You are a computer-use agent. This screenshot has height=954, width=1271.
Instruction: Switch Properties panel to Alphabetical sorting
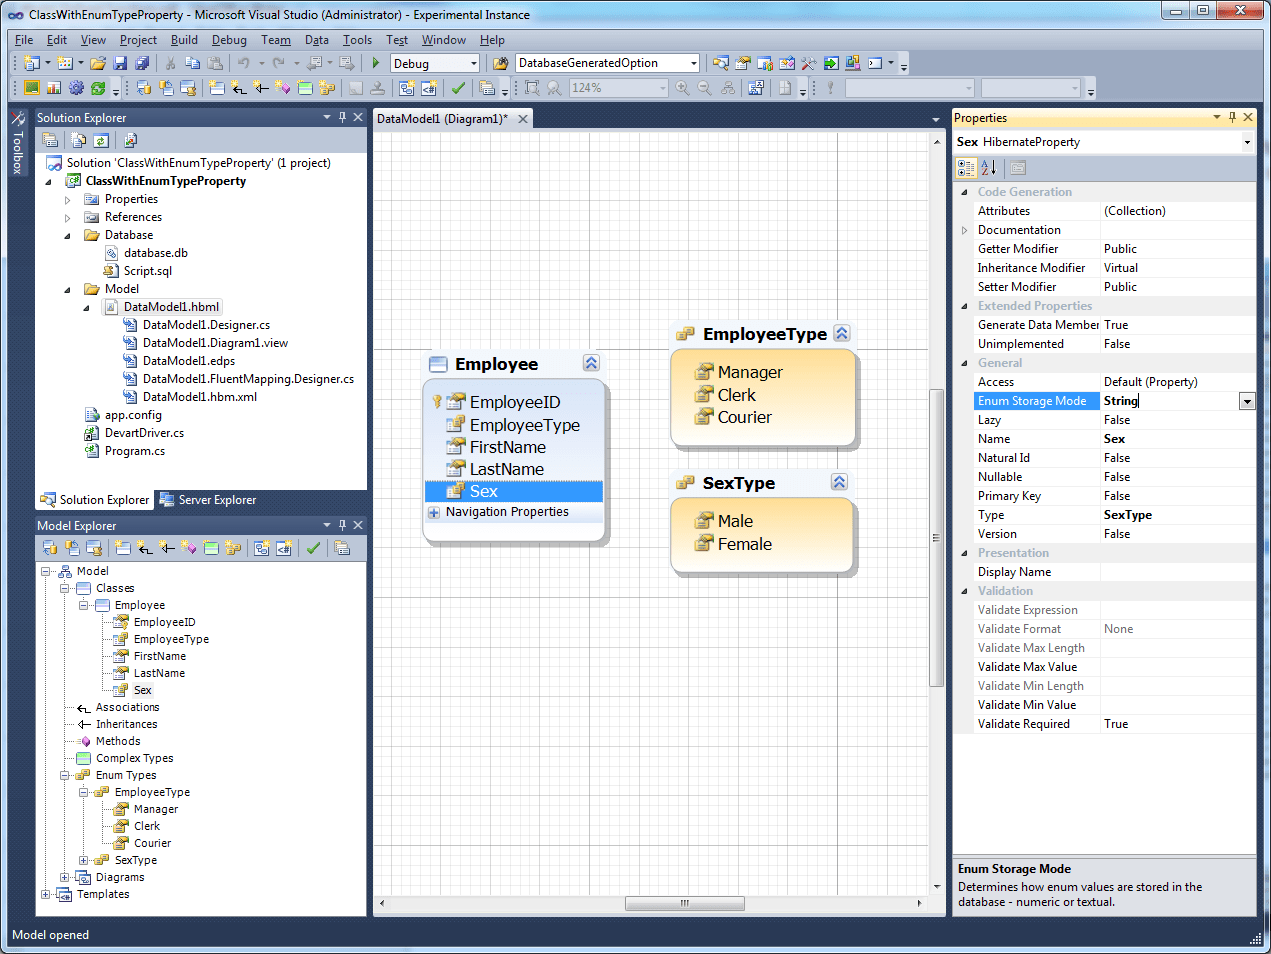click(x=988, y=167)
